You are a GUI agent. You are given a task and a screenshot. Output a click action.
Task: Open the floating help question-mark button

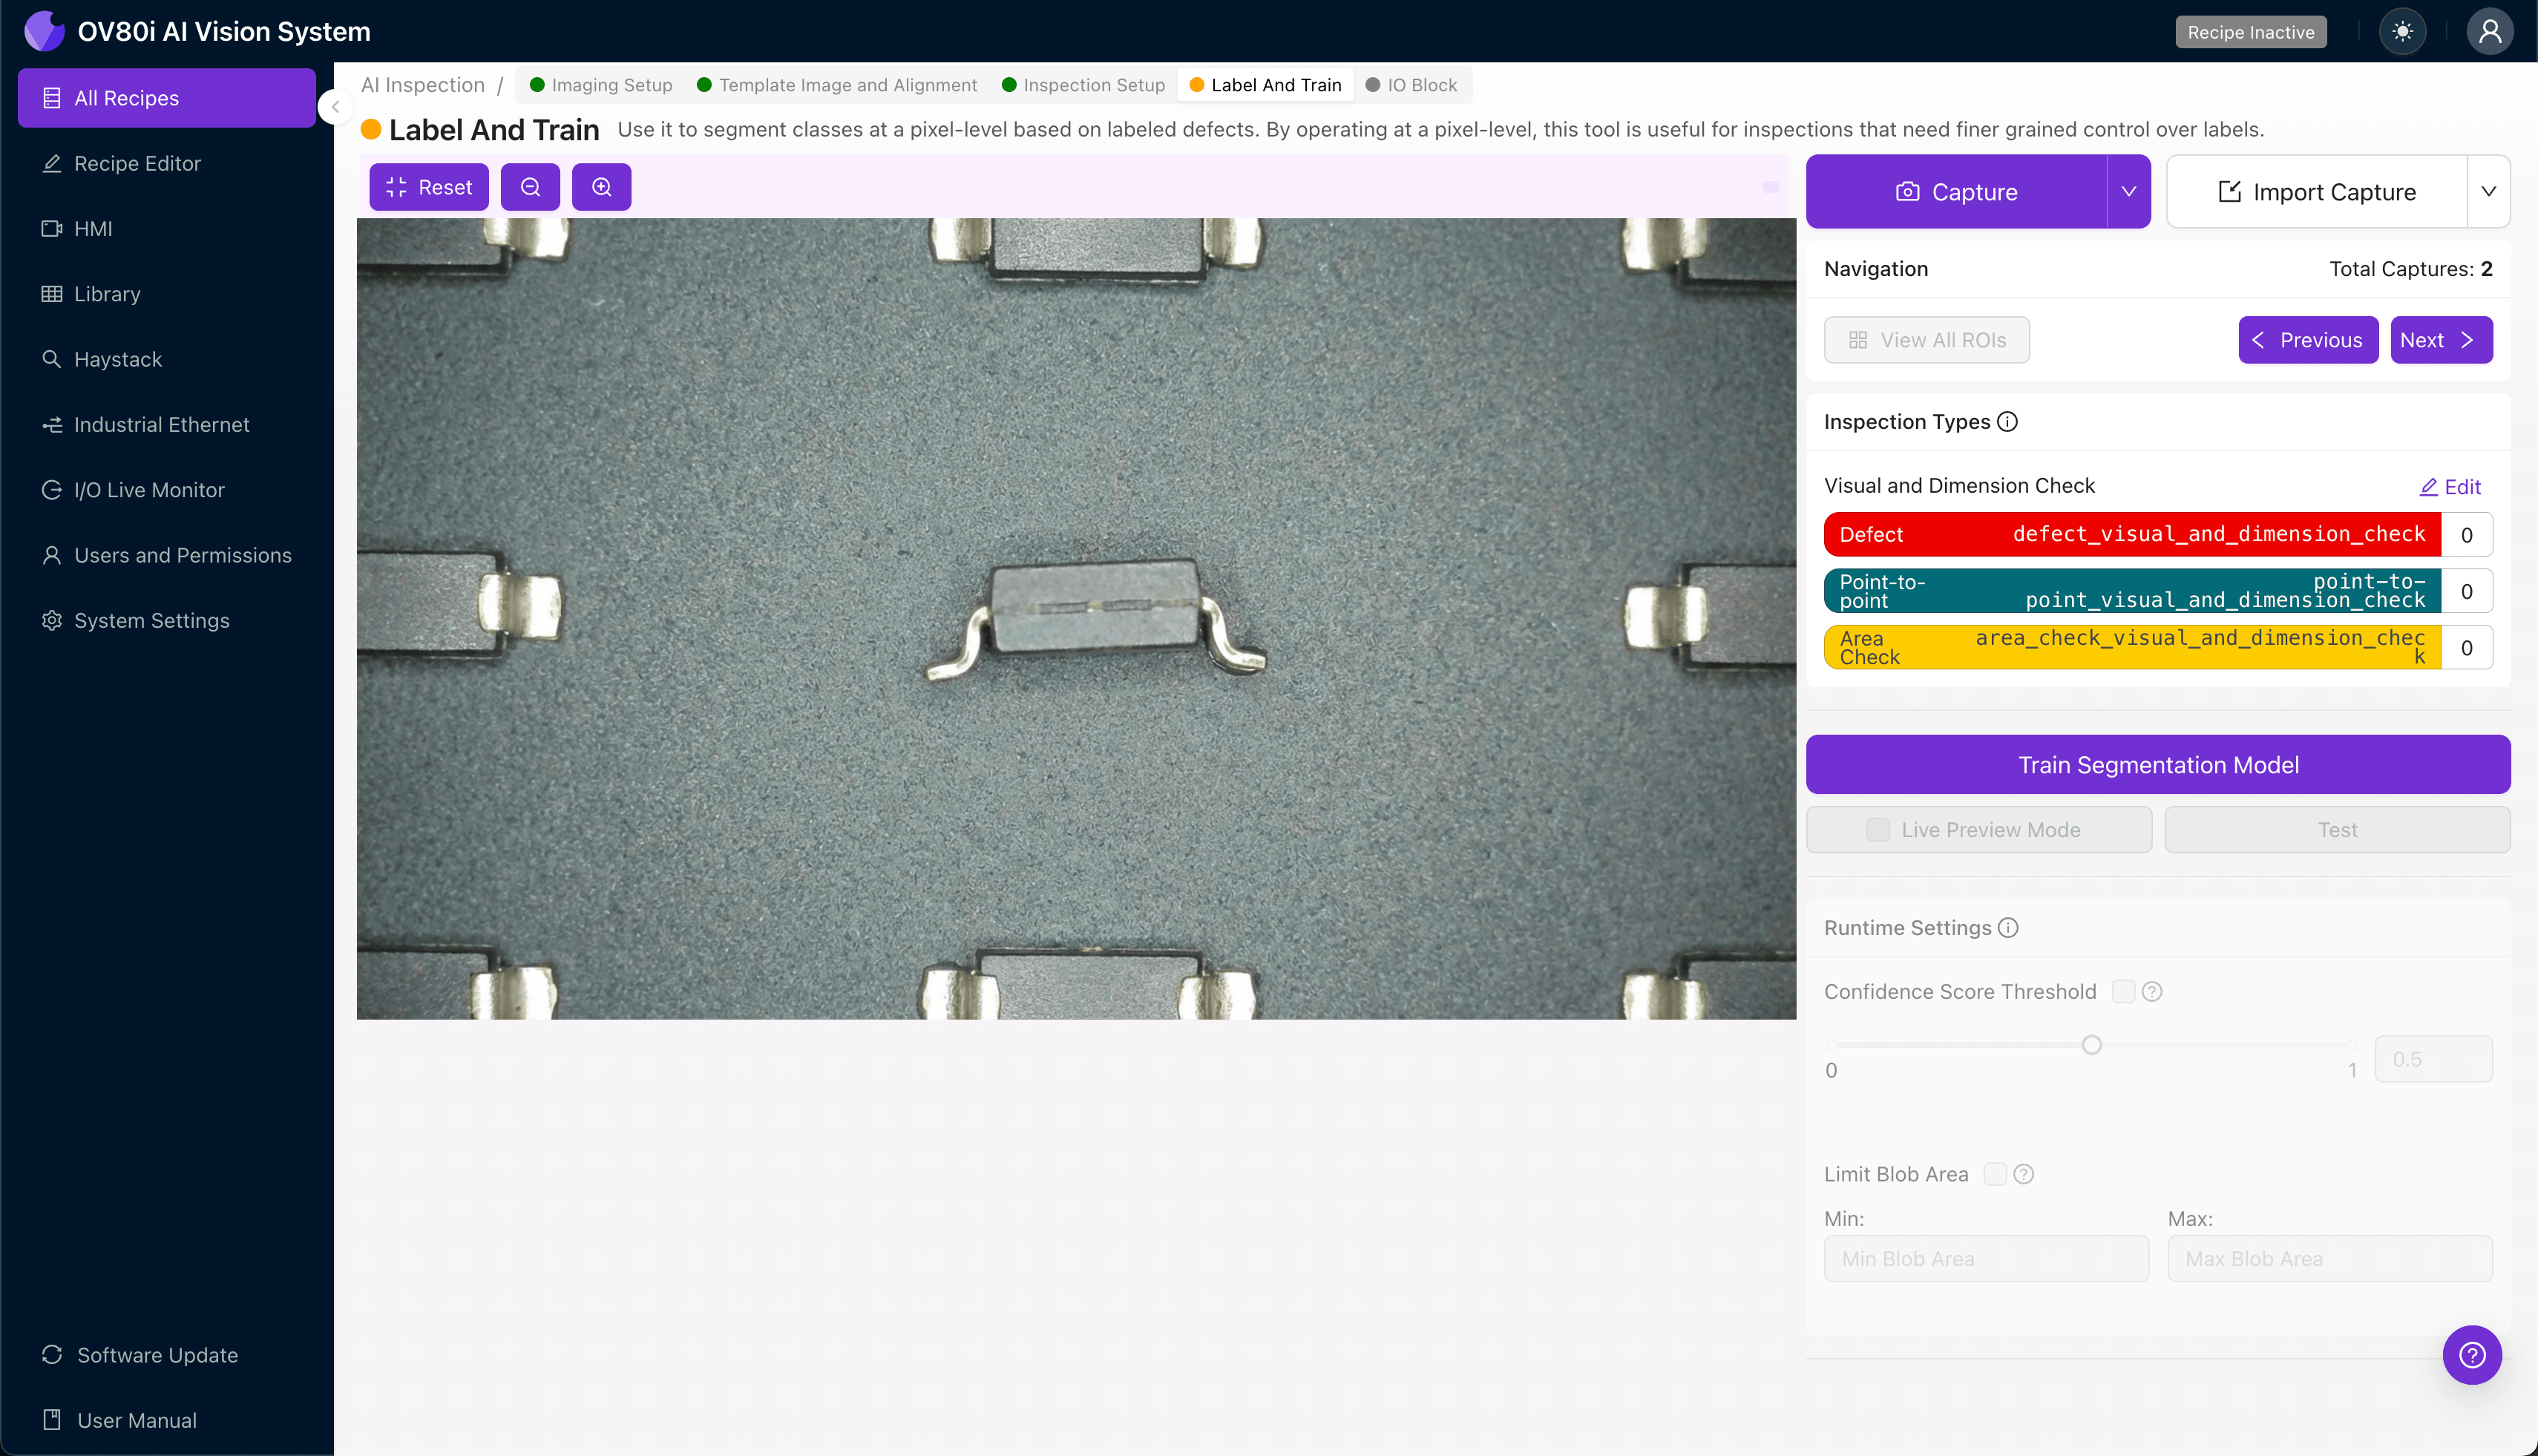[2472, 1355]
